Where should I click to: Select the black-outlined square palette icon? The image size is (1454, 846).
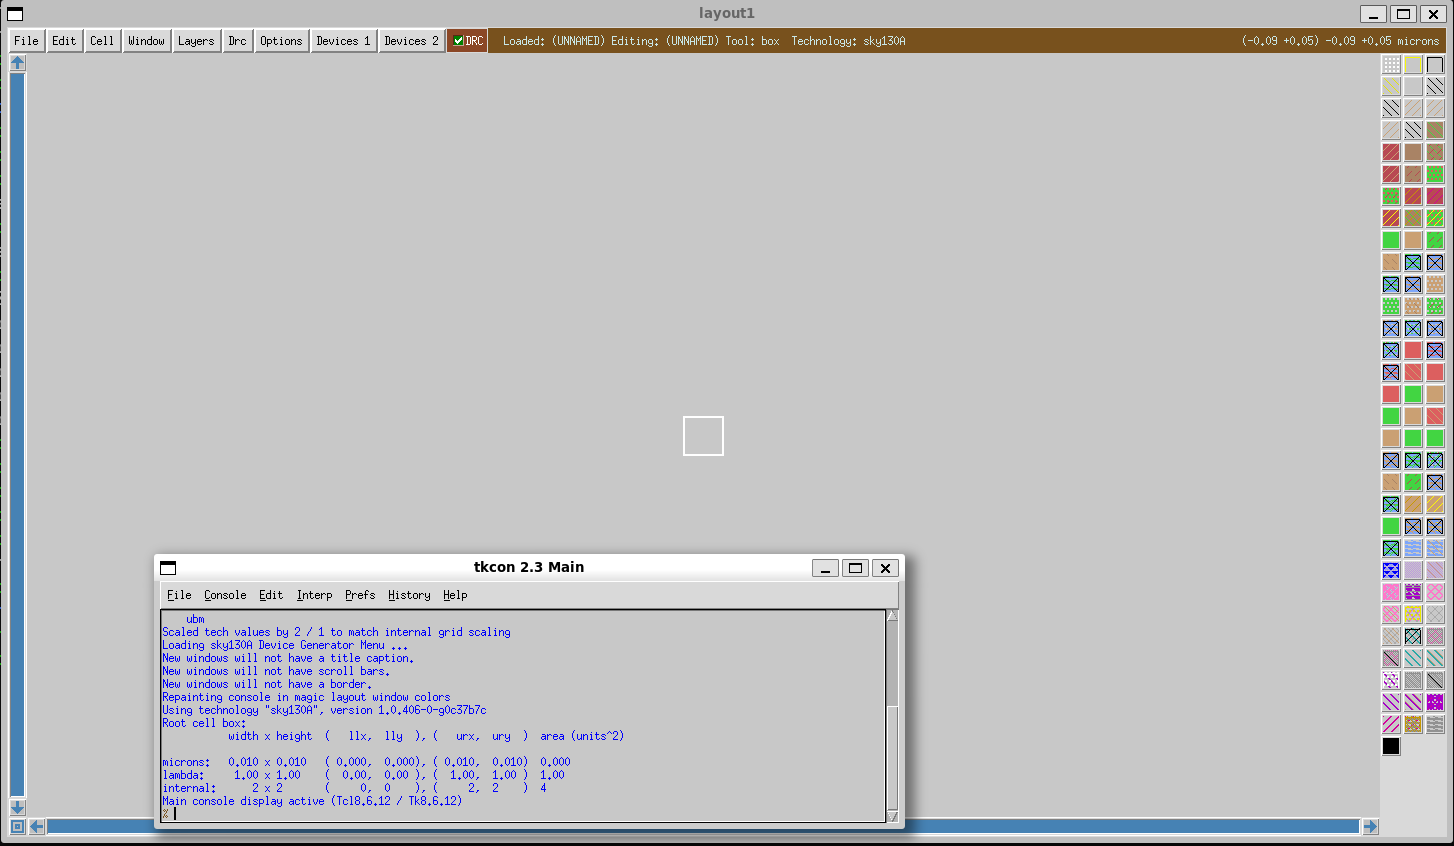(x=1435, y=64)
